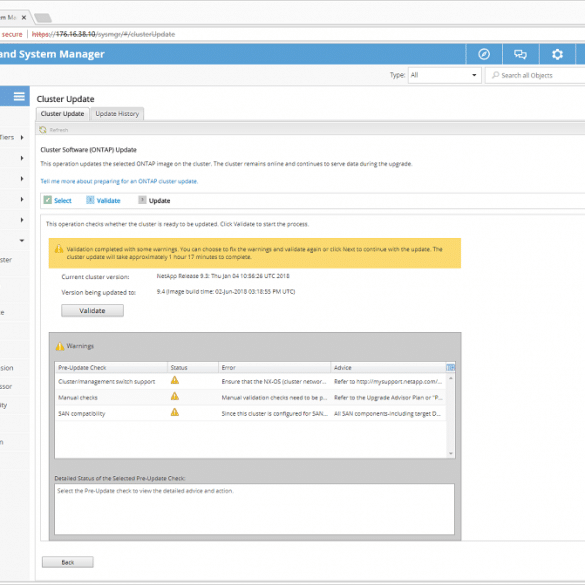Click advice text 'Refer to http://mysupport.netapp.com/...'
The image size is (585, 585).
(388, 381)
